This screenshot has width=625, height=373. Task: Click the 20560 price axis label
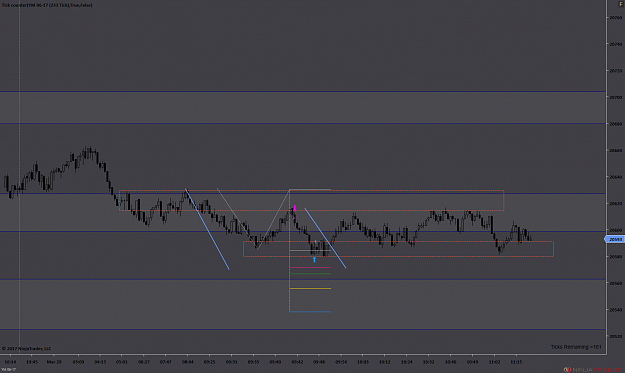615,283
